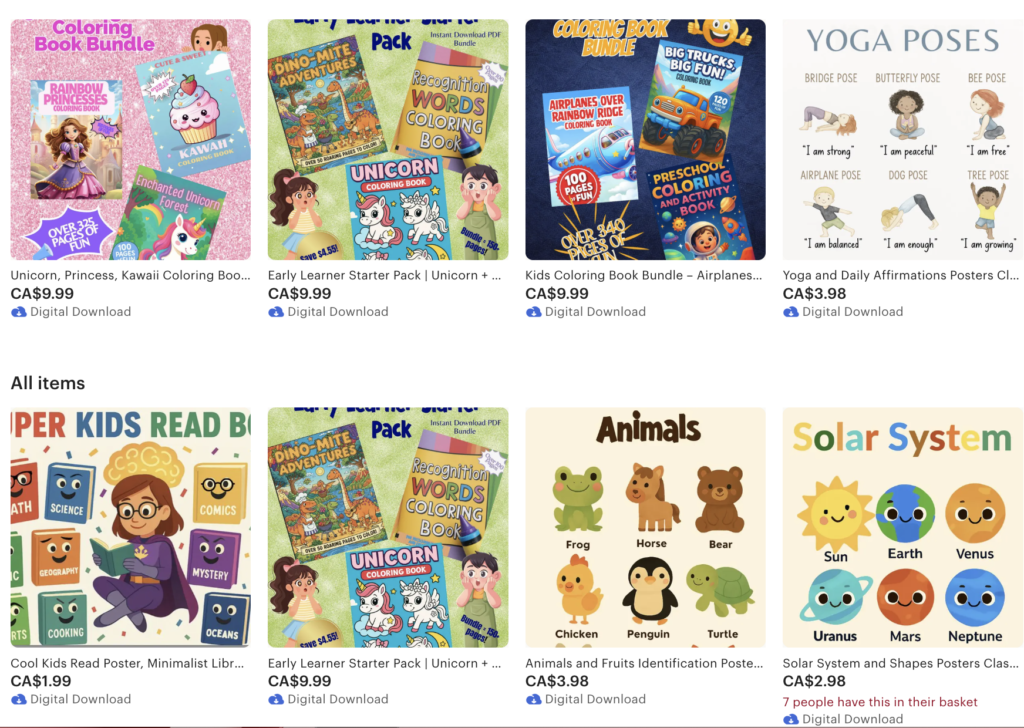Screen dimensions: 1024x728
Task: Open the Animals poster thumbnail
Action: (645, 528)
